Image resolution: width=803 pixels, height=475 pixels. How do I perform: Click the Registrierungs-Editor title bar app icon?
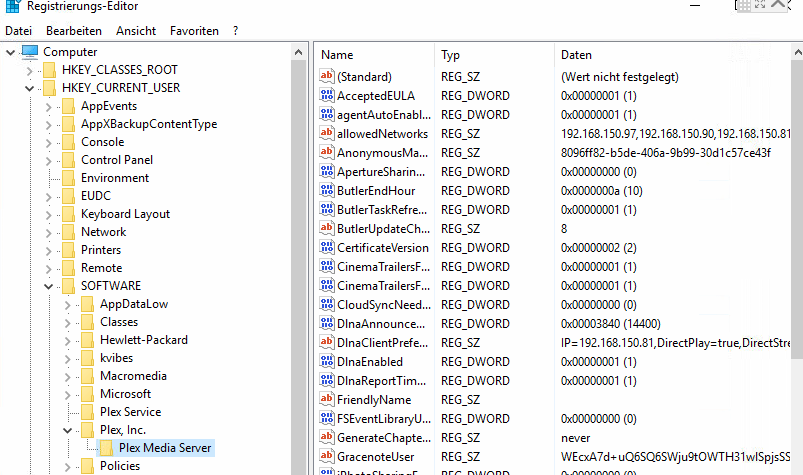pyautogui.click(x=12, y=6)
